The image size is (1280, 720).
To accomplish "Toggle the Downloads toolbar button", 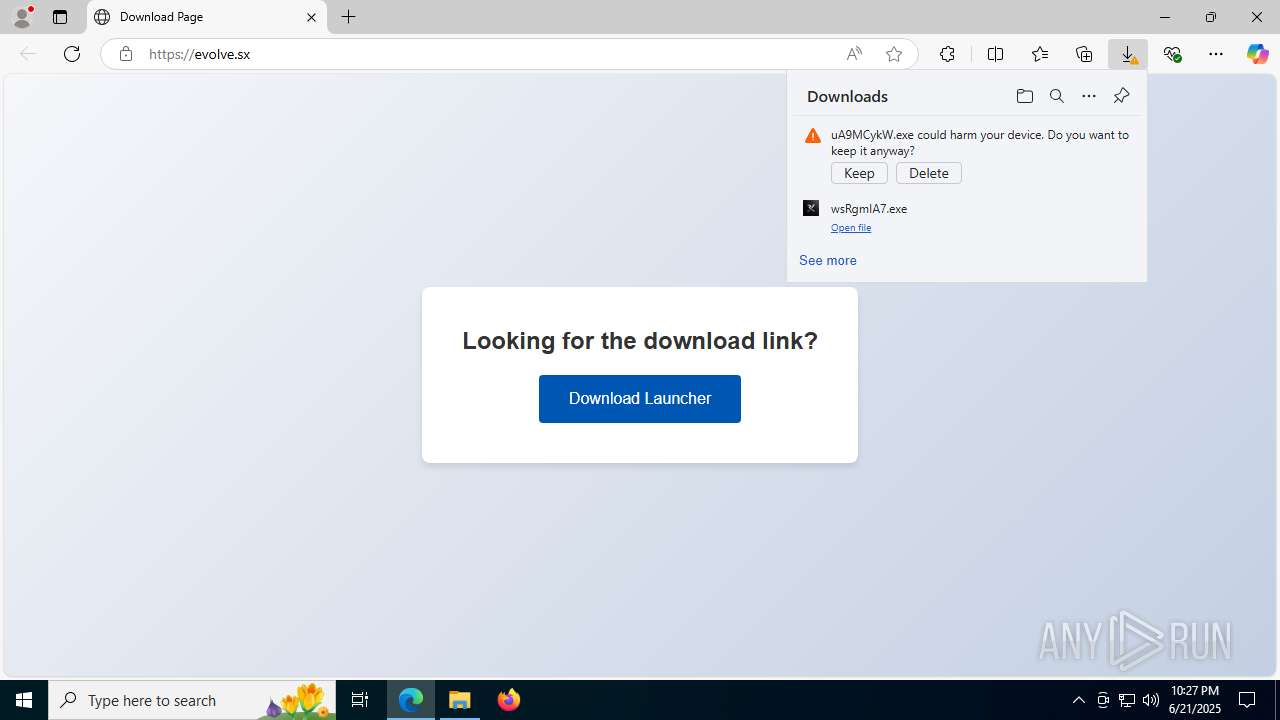I will pos(1128,54).
